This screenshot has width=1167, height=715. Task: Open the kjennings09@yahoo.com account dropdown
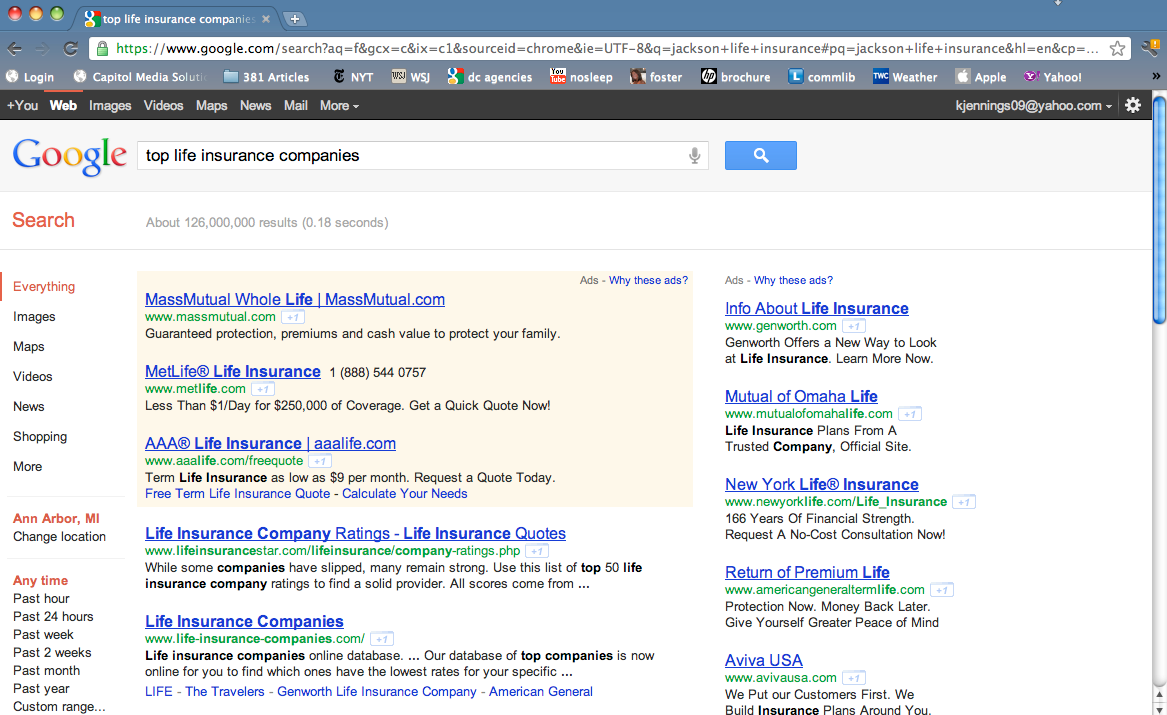[x=1034, y=106]
